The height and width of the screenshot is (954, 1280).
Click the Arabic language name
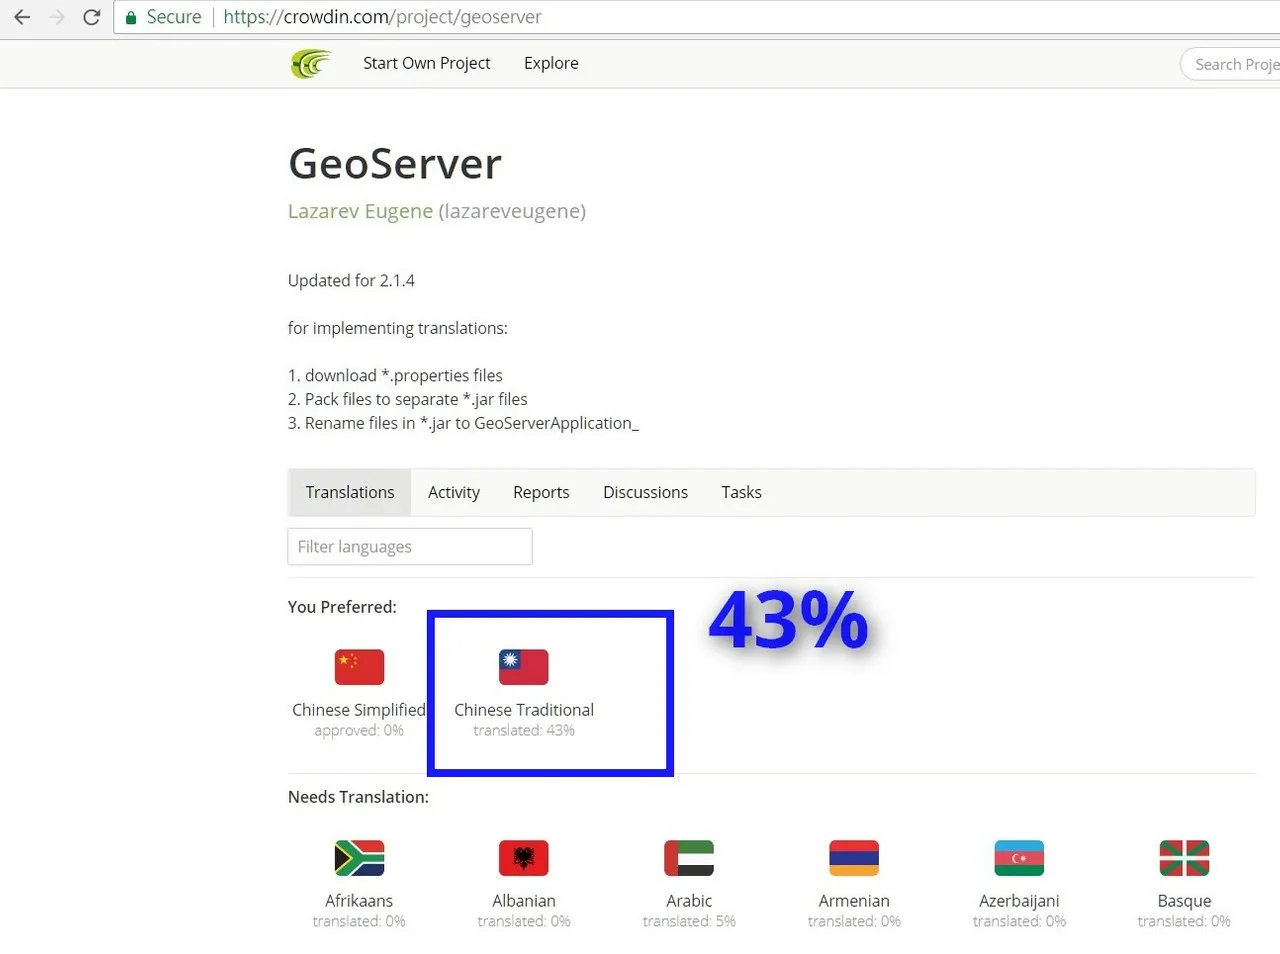(x=689, y=901)
